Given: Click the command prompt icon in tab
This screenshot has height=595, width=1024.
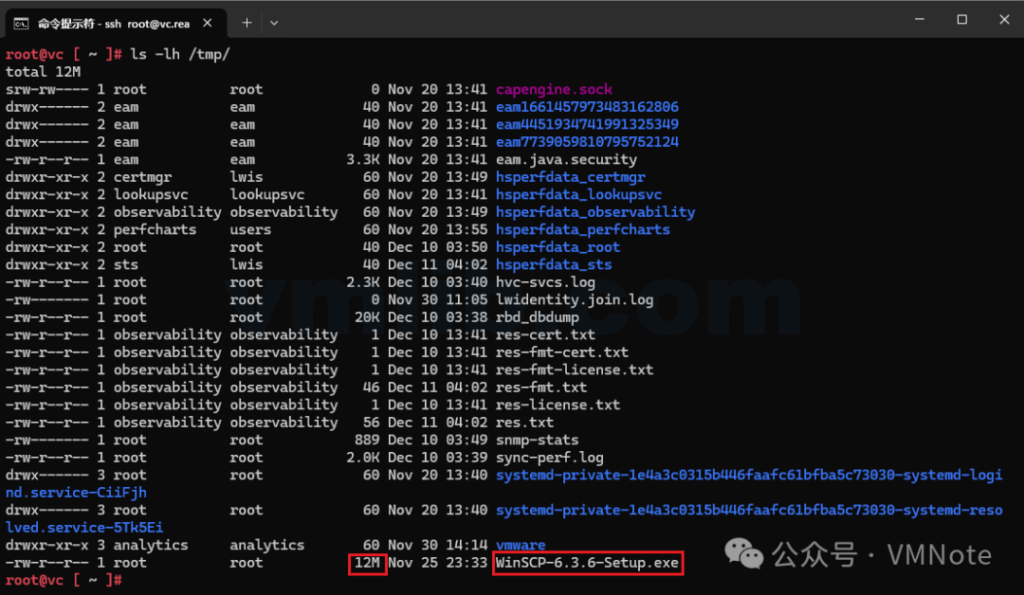Looking at the screenshot, I should click(x=21, y=24).
